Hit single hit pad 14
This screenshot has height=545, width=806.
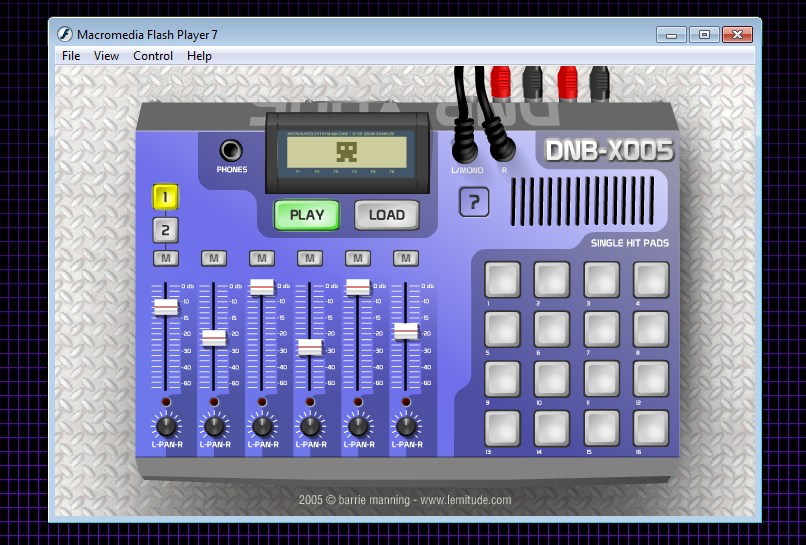coord(552,428)
